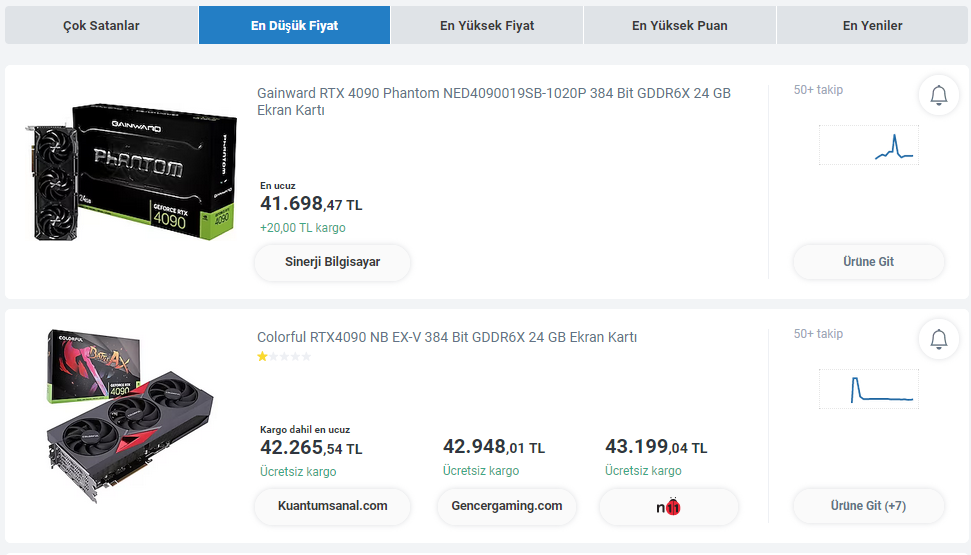Click the 41.698,47 TL price
The width and height of the screenshot is (971, 555).
pyautogui.click(x=311, y=204)
